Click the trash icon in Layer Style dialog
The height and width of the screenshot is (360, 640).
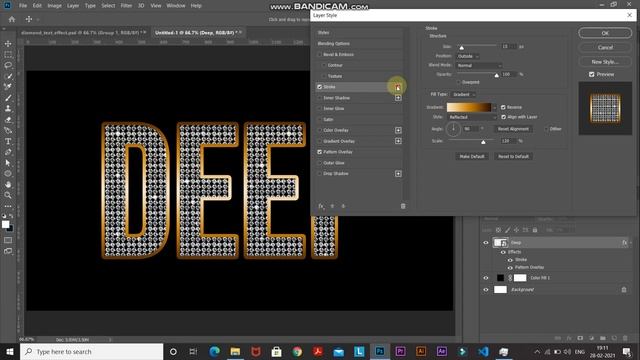point(403,206)
